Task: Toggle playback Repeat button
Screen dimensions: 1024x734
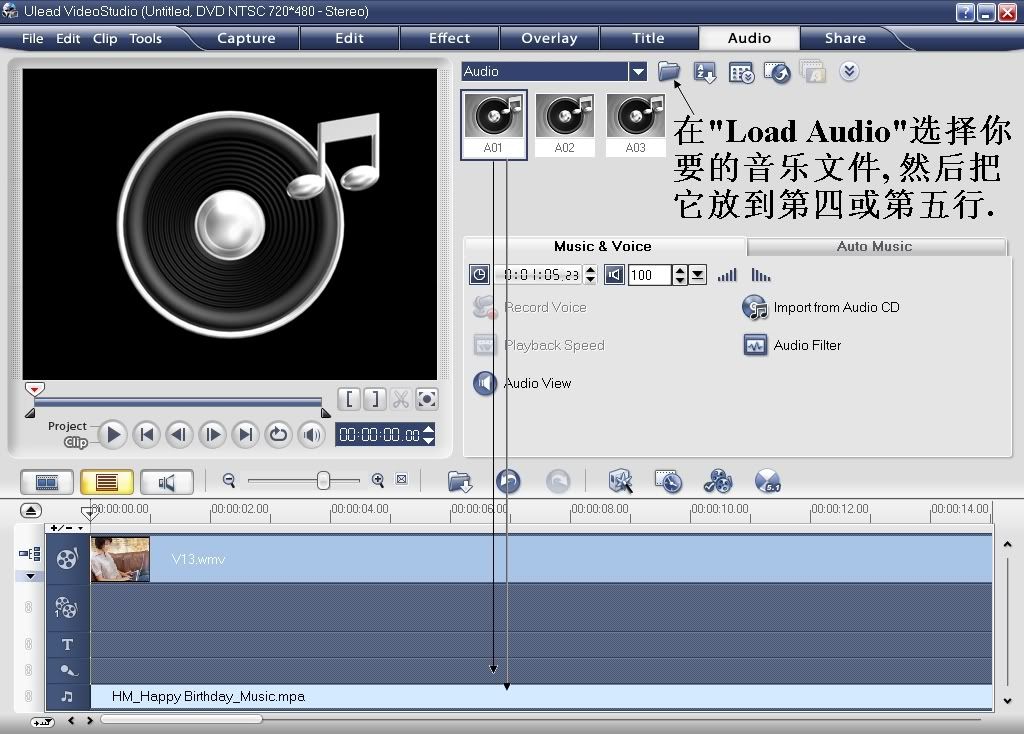Action: [x=279, y=434]
